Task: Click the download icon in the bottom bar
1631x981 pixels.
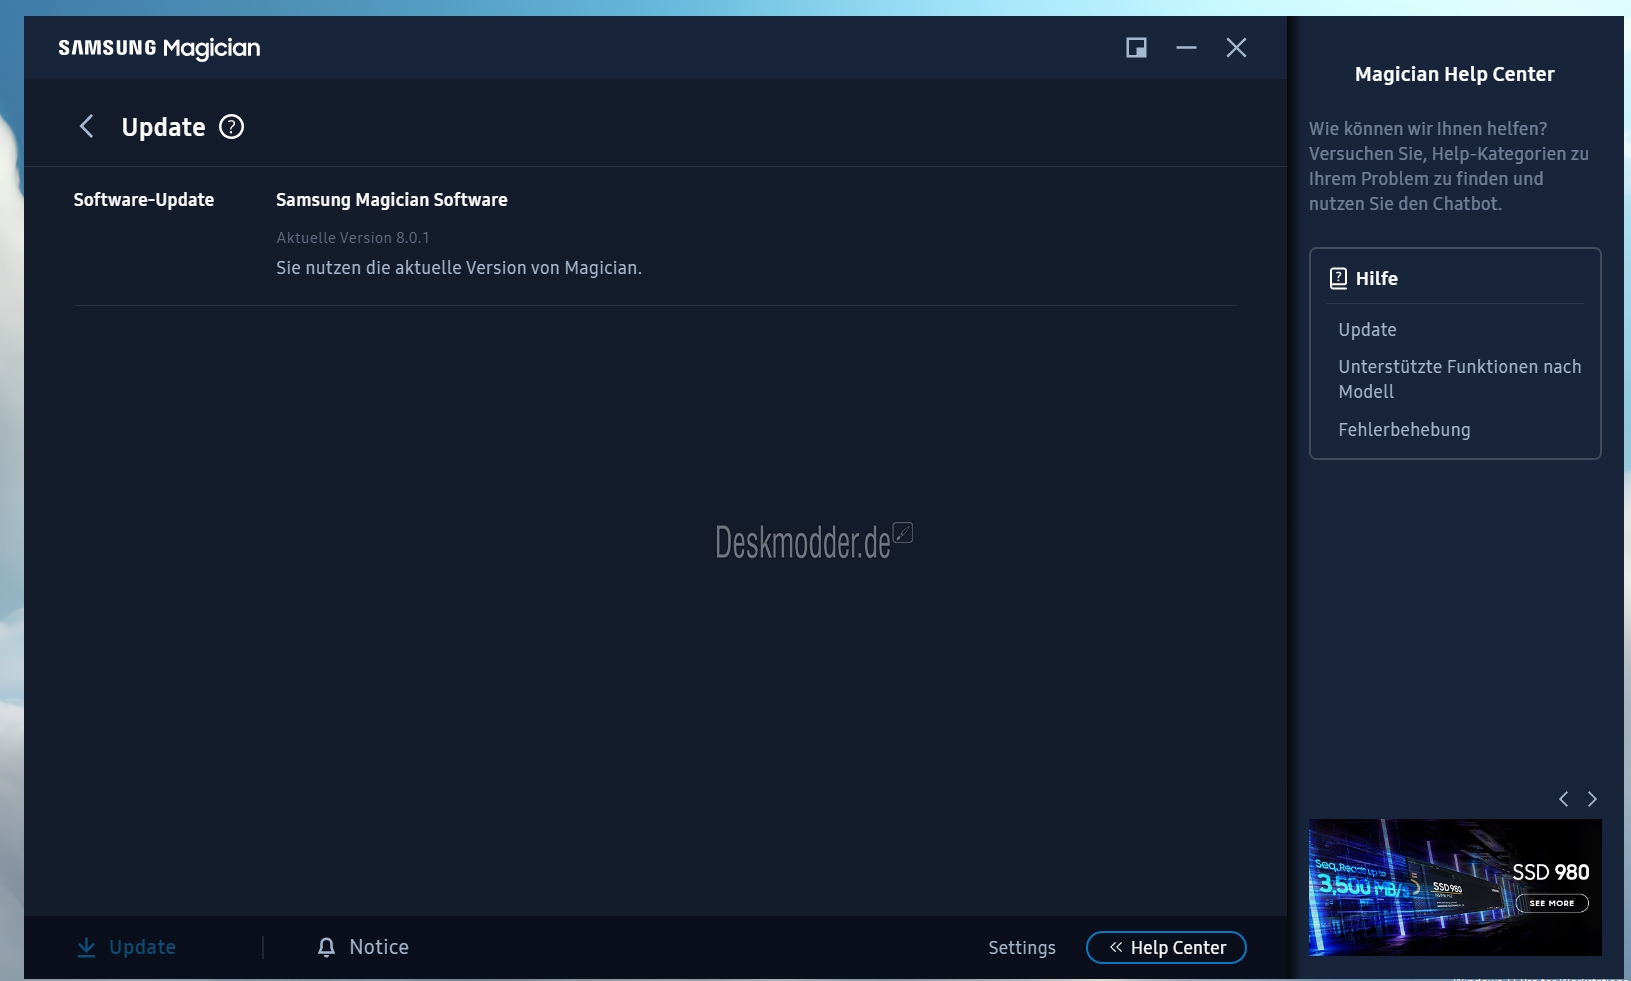Action: pyautogui.click(x=87, y=947)
